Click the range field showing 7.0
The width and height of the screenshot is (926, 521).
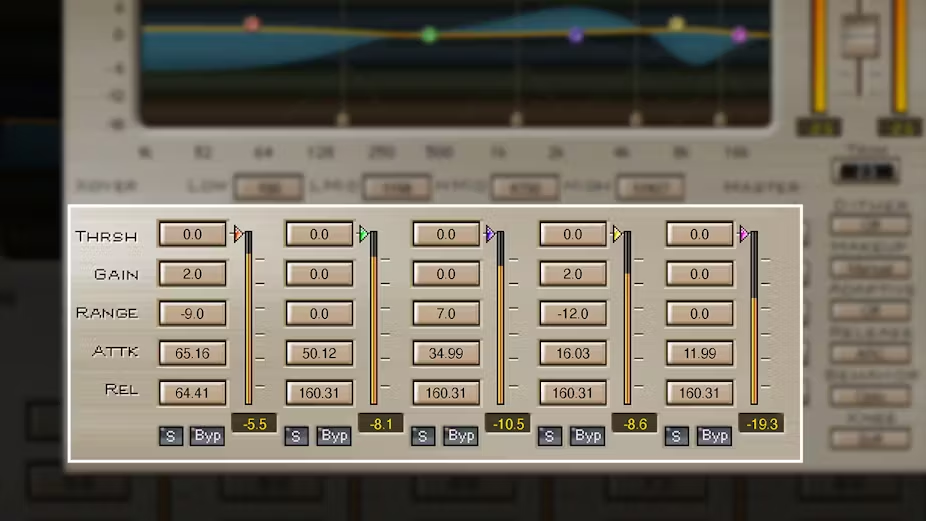446,314
